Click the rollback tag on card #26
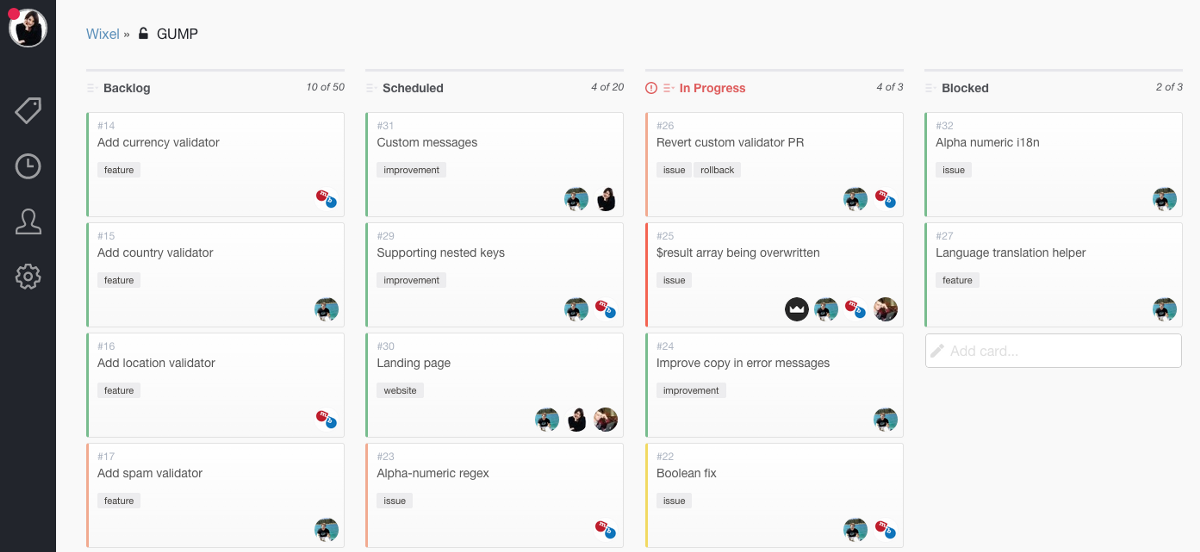1200x552 pixels. point(717,170)
